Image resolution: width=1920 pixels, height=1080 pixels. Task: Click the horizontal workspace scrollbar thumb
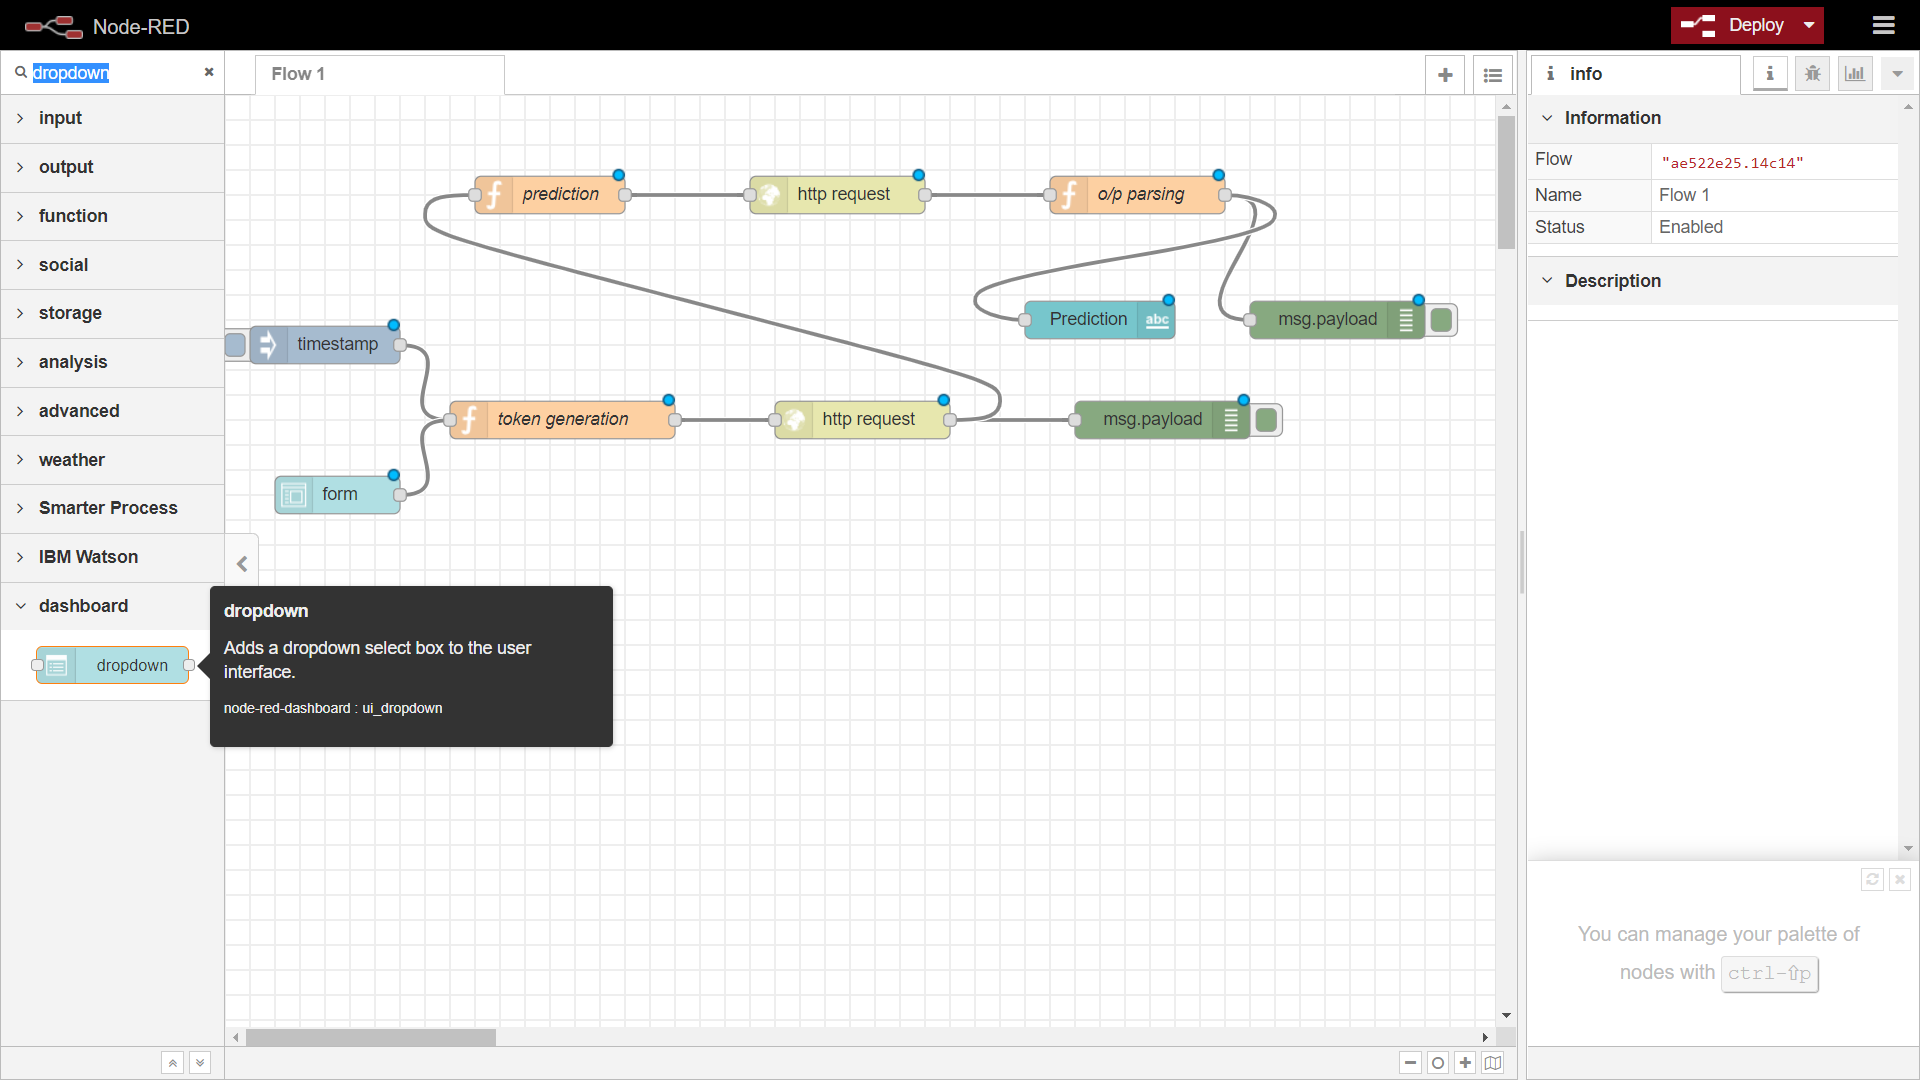[x=371, y=1037]
